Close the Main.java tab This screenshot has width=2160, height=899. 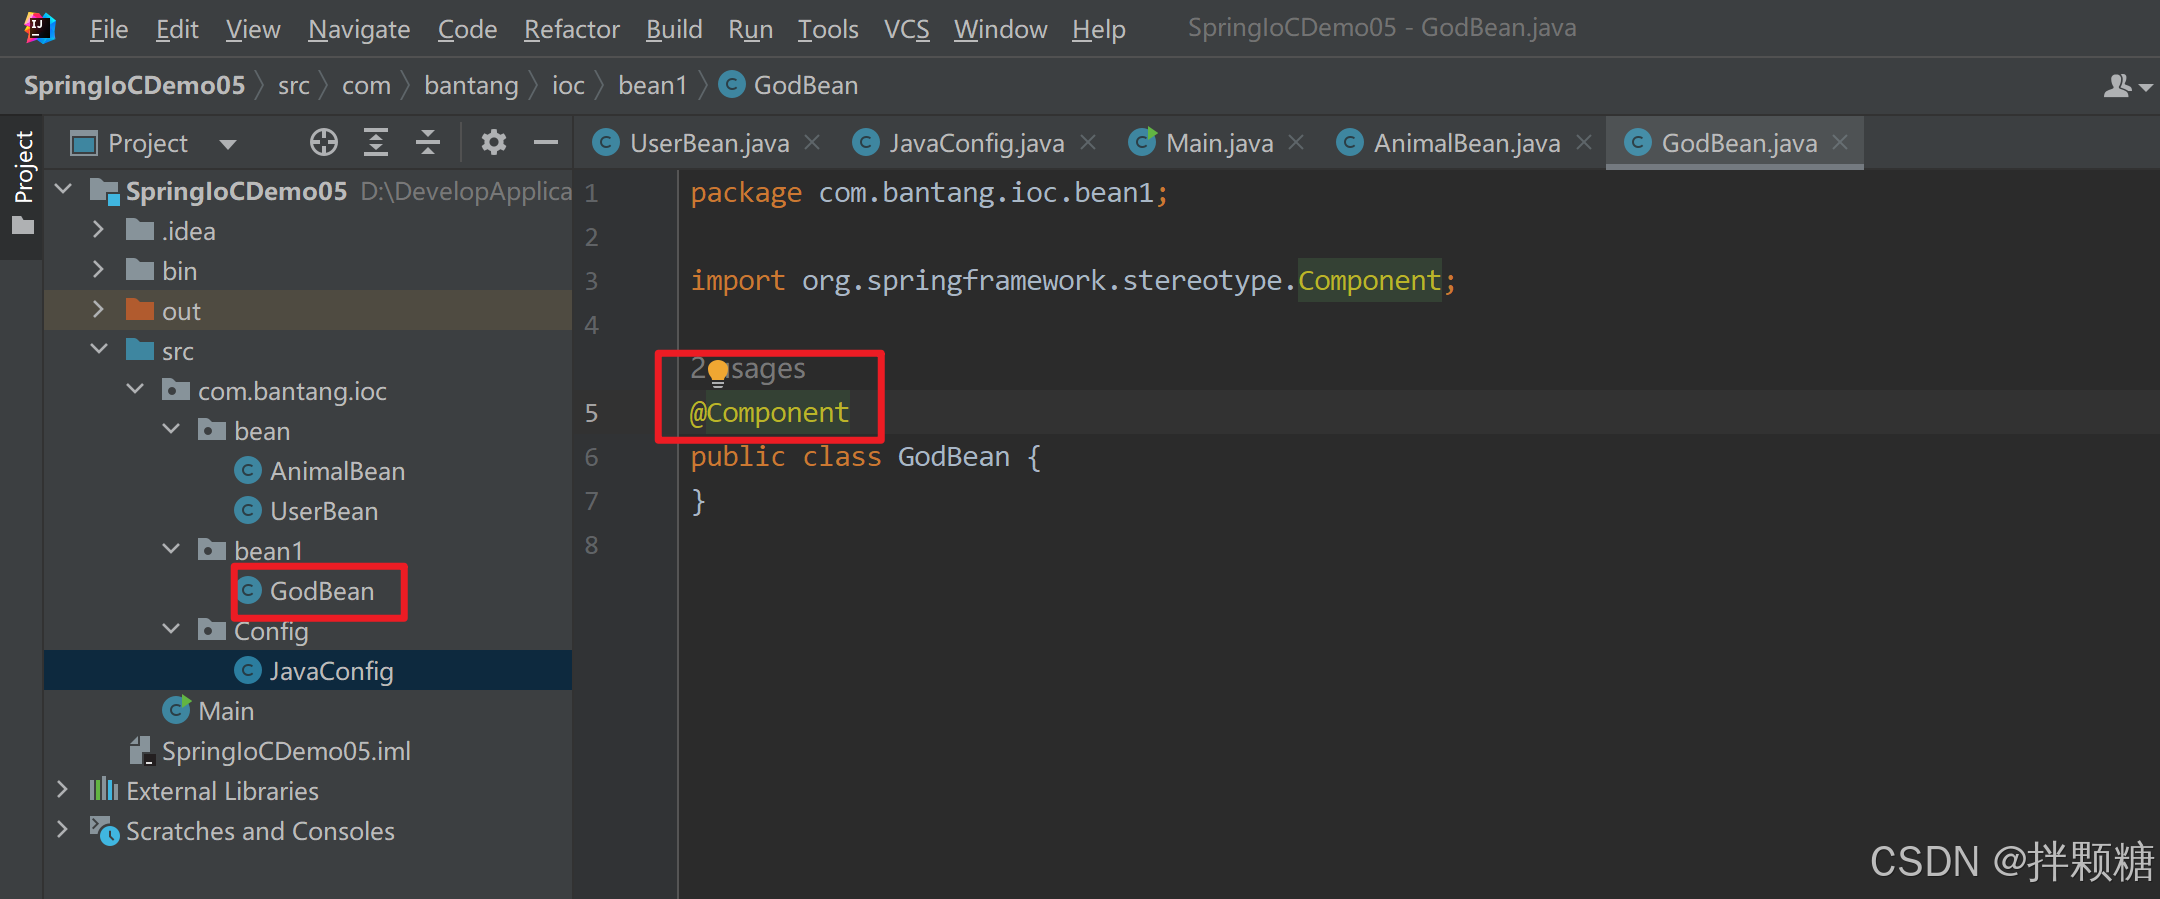pos(1296,143)
